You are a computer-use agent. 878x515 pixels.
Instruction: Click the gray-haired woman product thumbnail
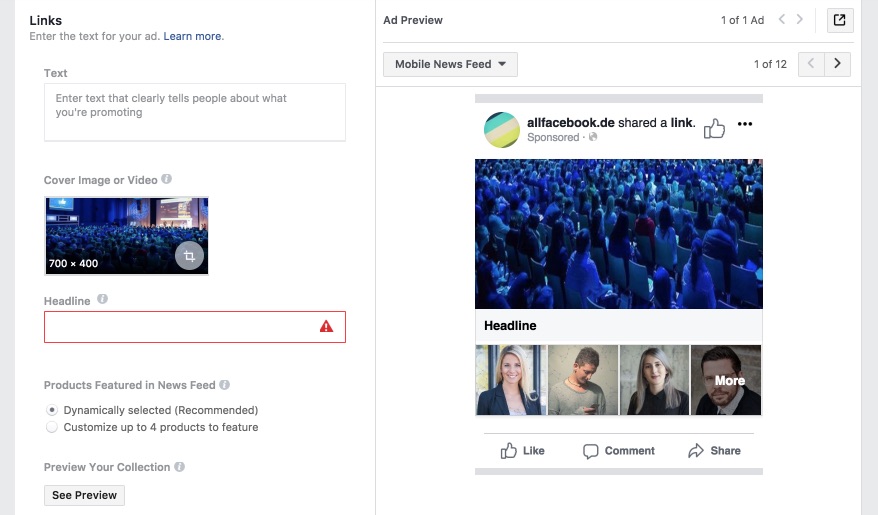655,380
